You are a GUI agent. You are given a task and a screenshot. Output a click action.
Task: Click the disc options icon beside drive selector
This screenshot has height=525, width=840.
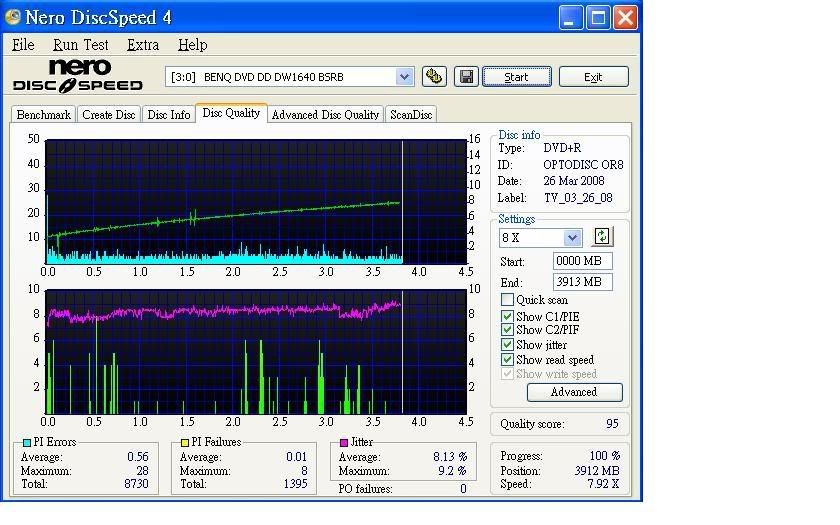click(434, 77)
